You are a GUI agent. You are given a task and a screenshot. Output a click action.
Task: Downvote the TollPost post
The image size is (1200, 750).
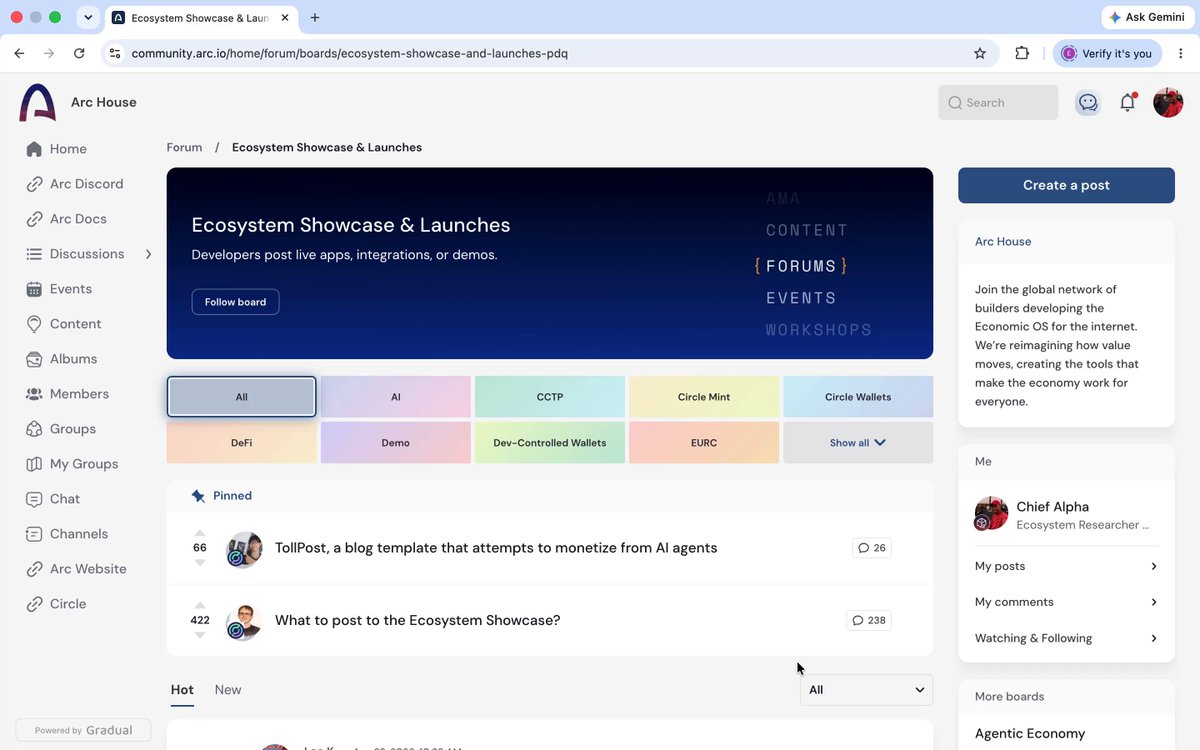coord(200,563)
